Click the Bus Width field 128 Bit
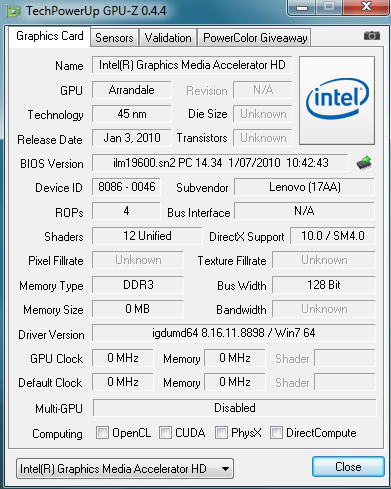This screenshot has height=489, width=391. [324, 285]
